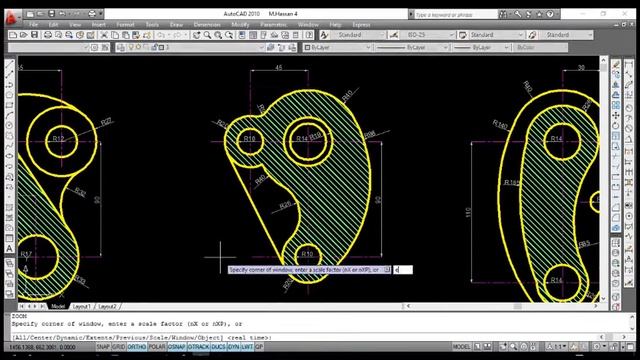Screen dimensions: 640x360
Task: Select the Line tool in Draw toolbar
Action: (9, 64)
